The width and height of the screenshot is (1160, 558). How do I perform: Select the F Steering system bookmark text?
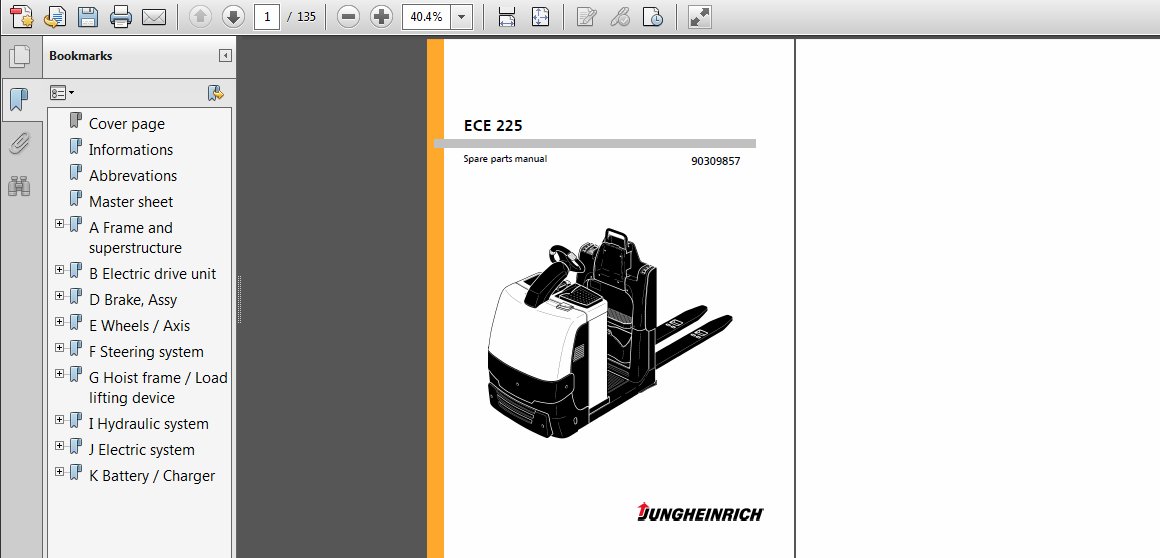[x=146, y=352]
